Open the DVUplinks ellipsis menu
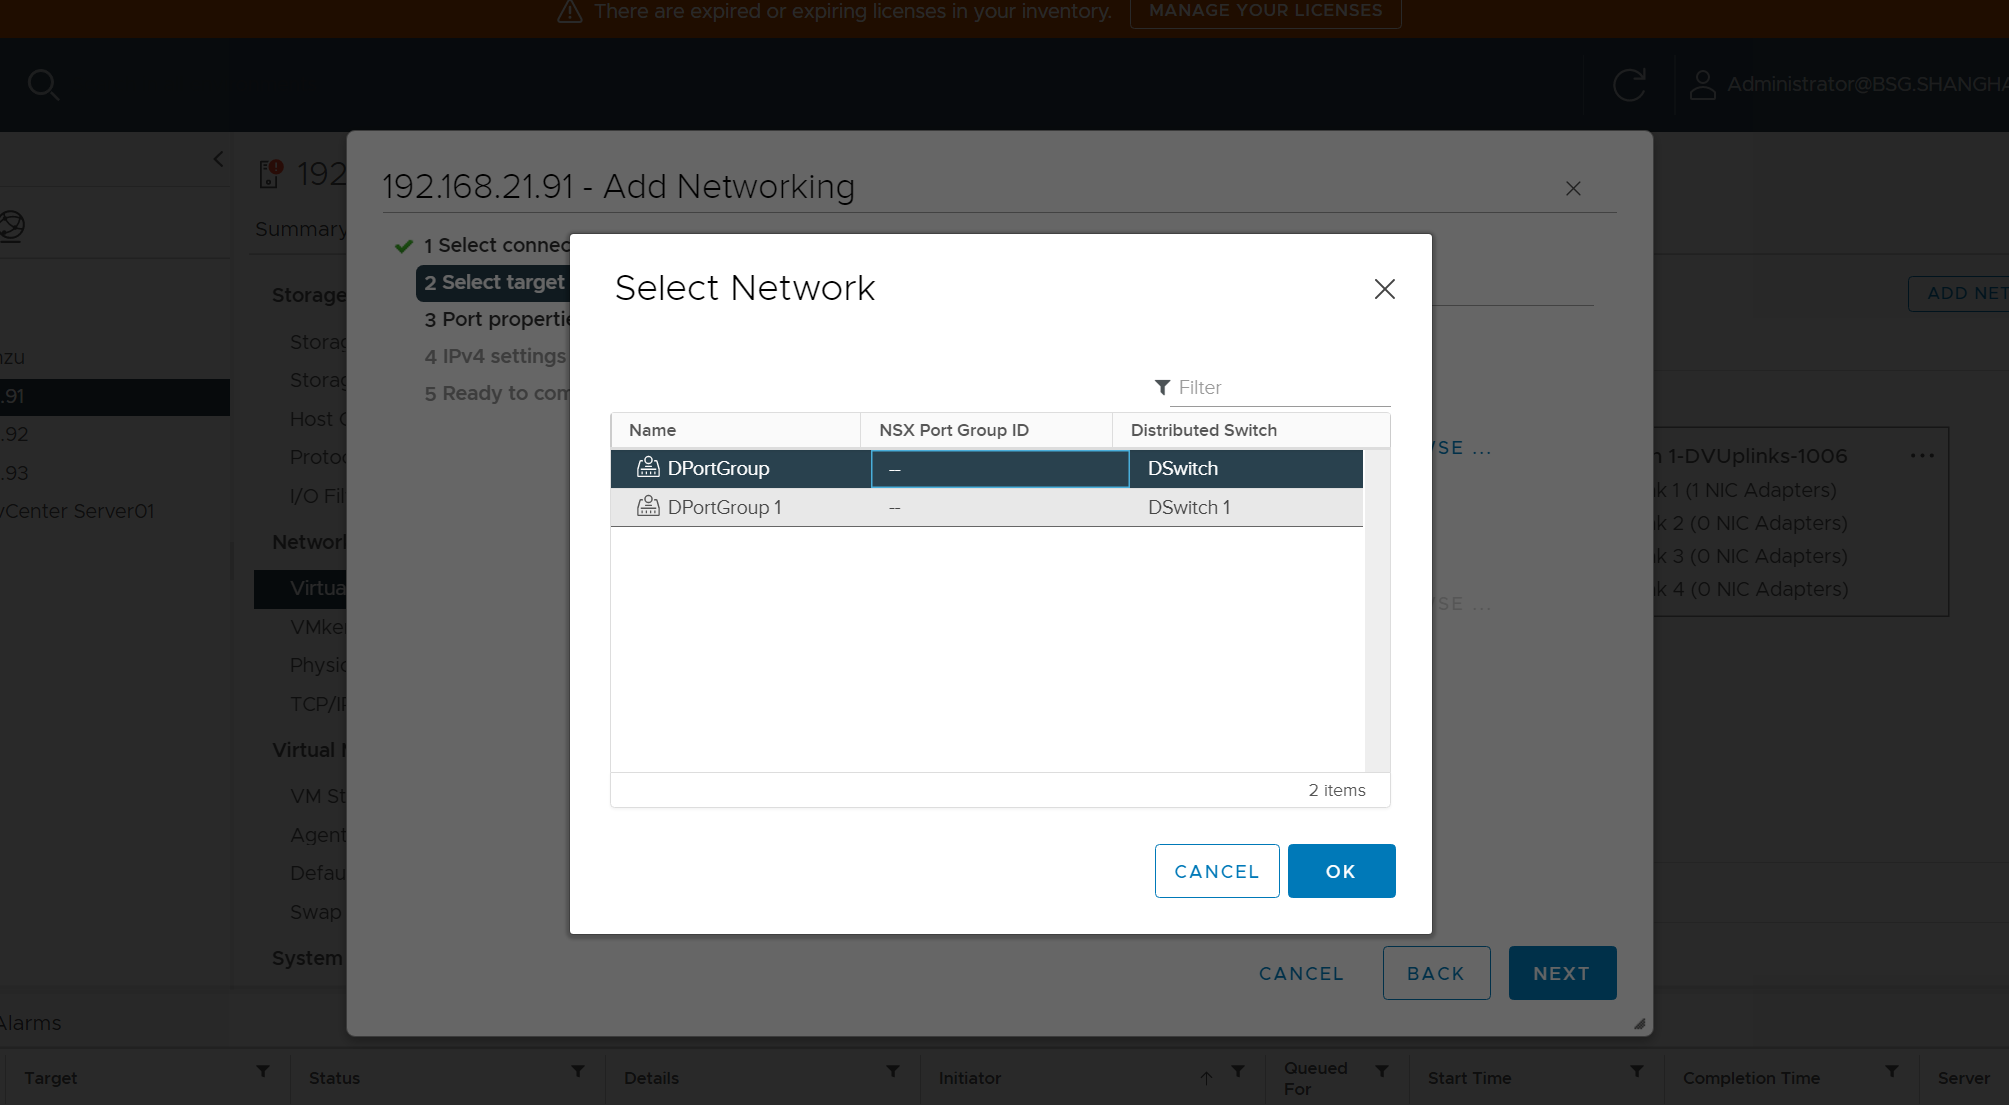The image size is (2009, 1105). (x=1921, y=456)
